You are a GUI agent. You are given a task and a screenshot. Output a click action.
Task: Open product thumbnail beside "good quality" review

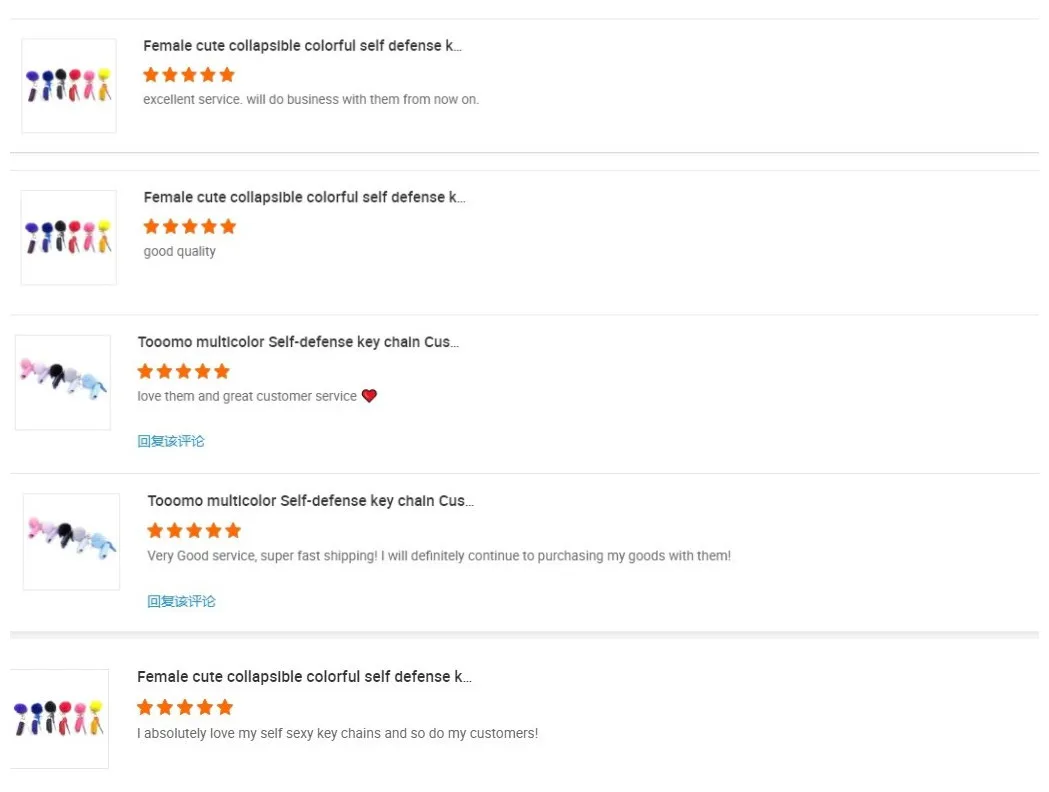69,238
